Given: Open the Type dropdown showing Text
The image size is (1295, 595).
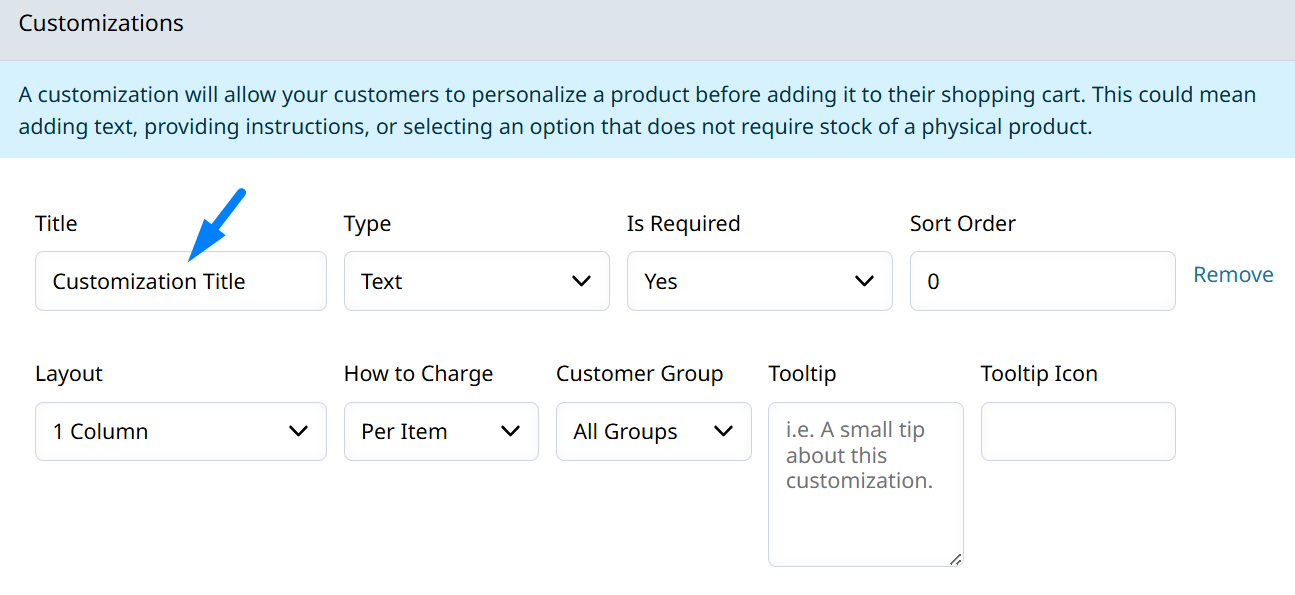Looking at the screenshot, I should click(x=476, y=281).
